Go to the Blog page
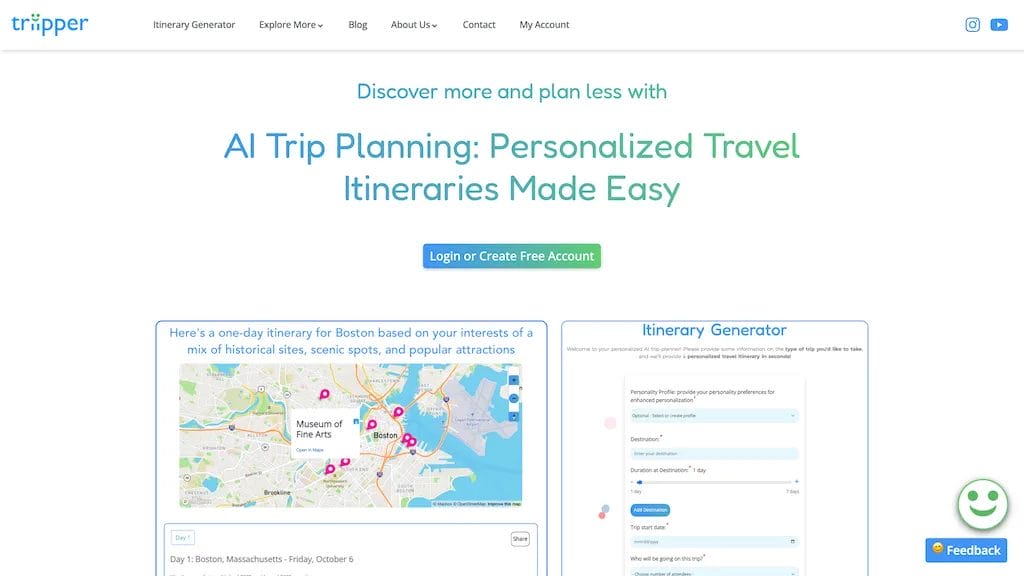The width and height of the screenshot is (1024, 576). [357, 25]
